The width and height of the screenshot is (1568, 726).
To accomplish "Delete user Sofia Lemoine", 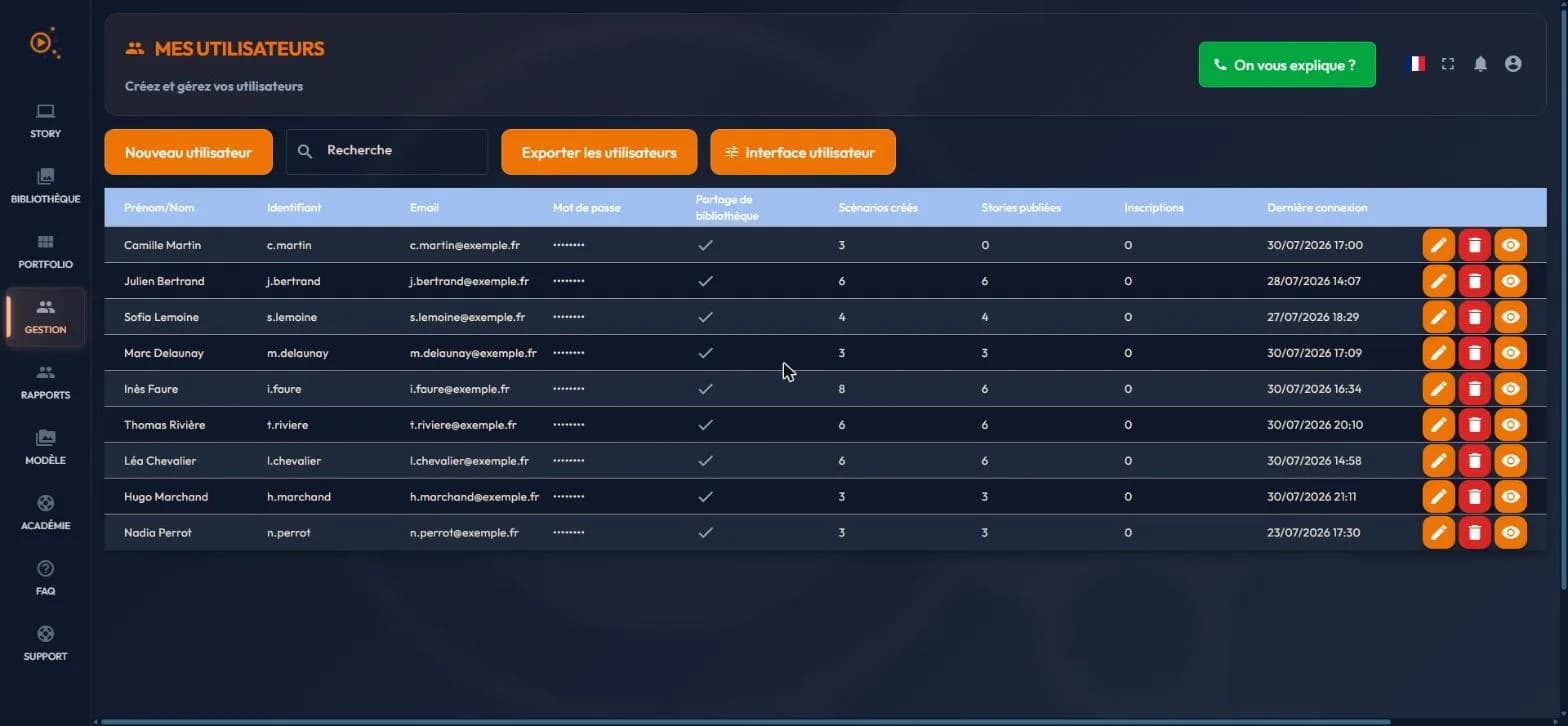I will point(1474,317).
